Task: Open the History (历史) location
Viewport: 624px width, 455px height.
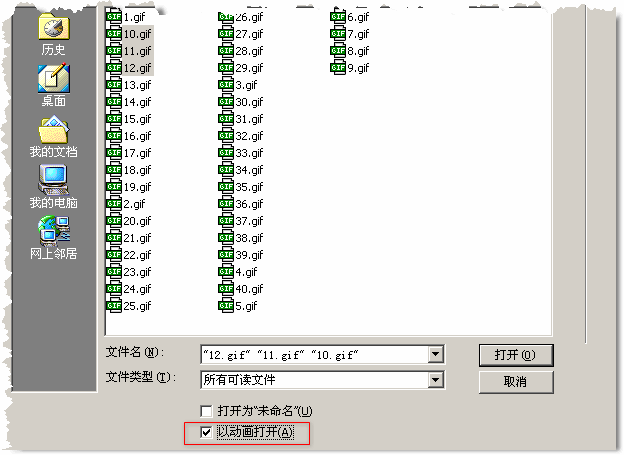Action: coord(54,35)
